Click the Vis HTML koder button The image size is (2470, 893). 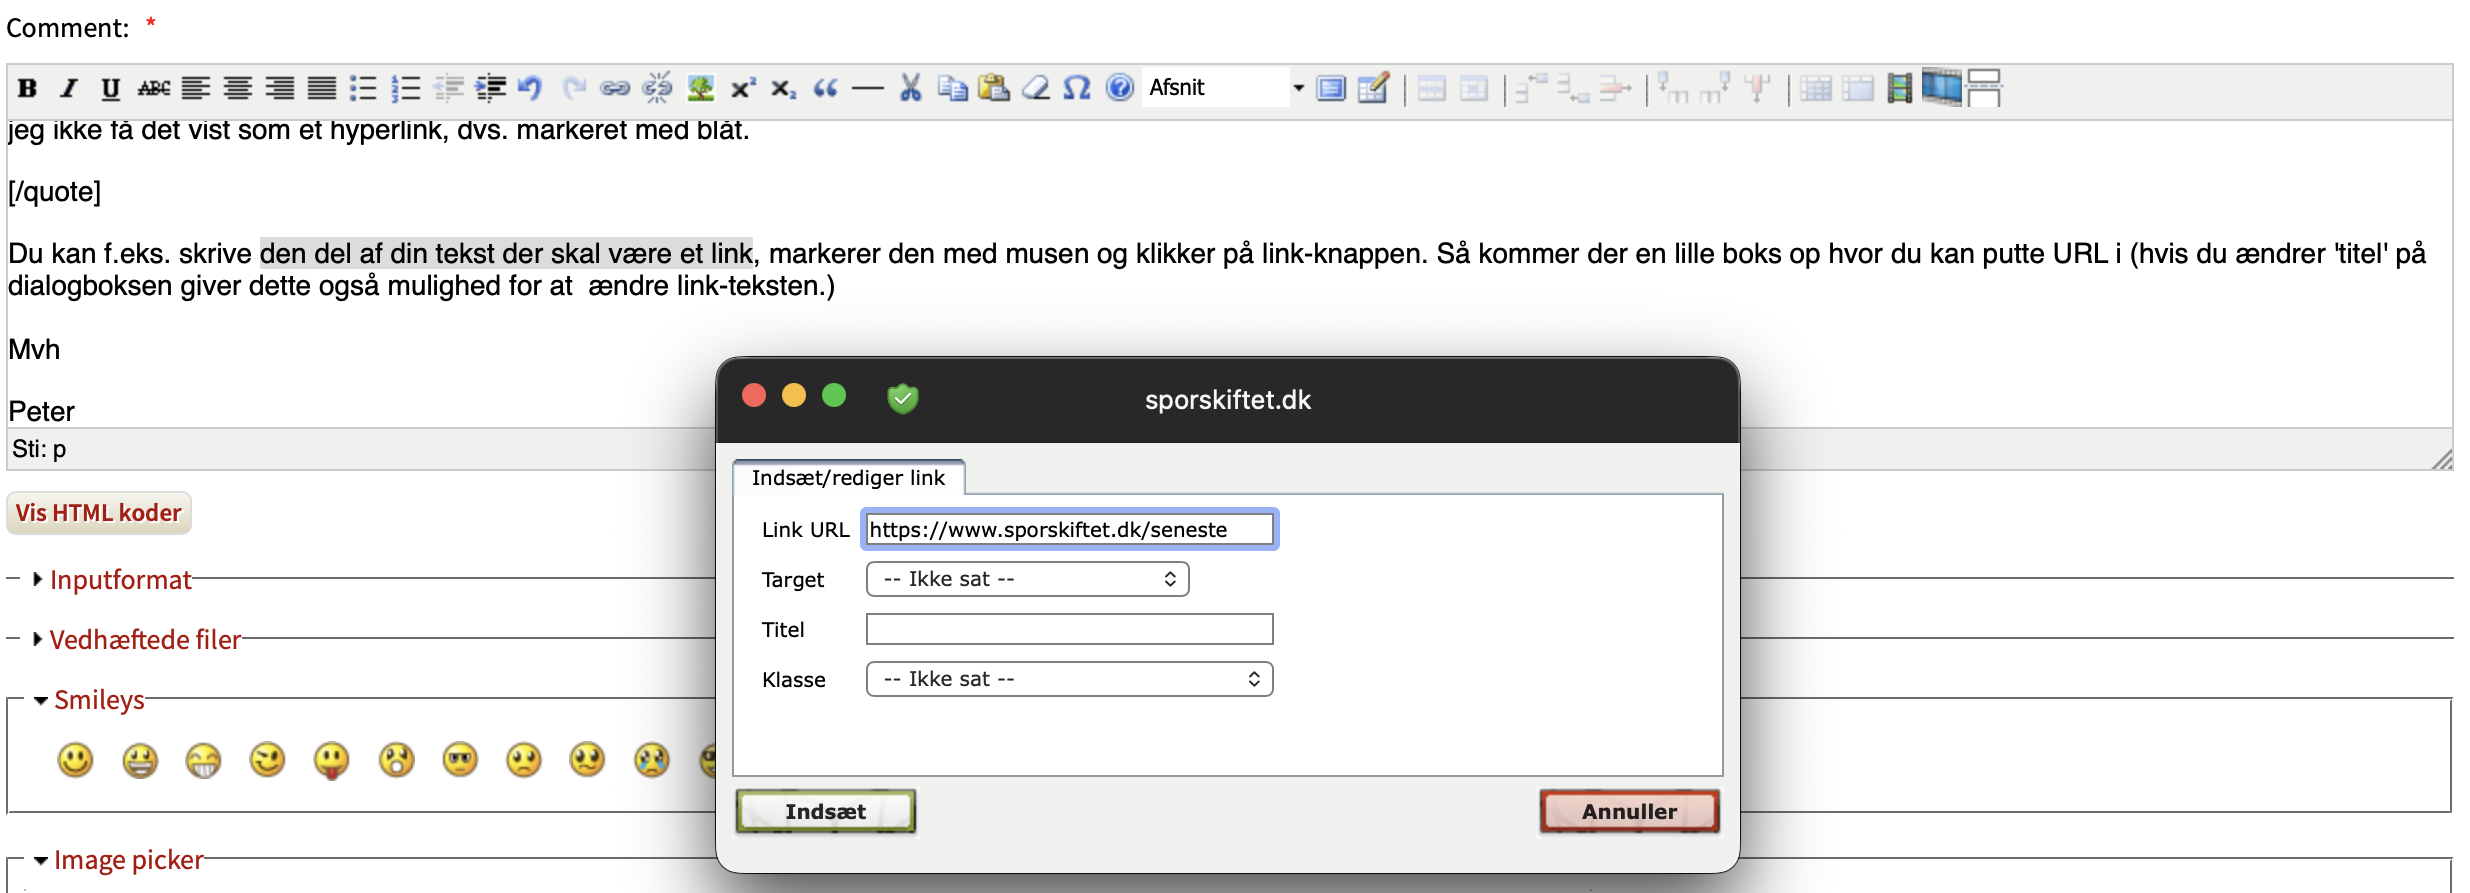point(98,513)
